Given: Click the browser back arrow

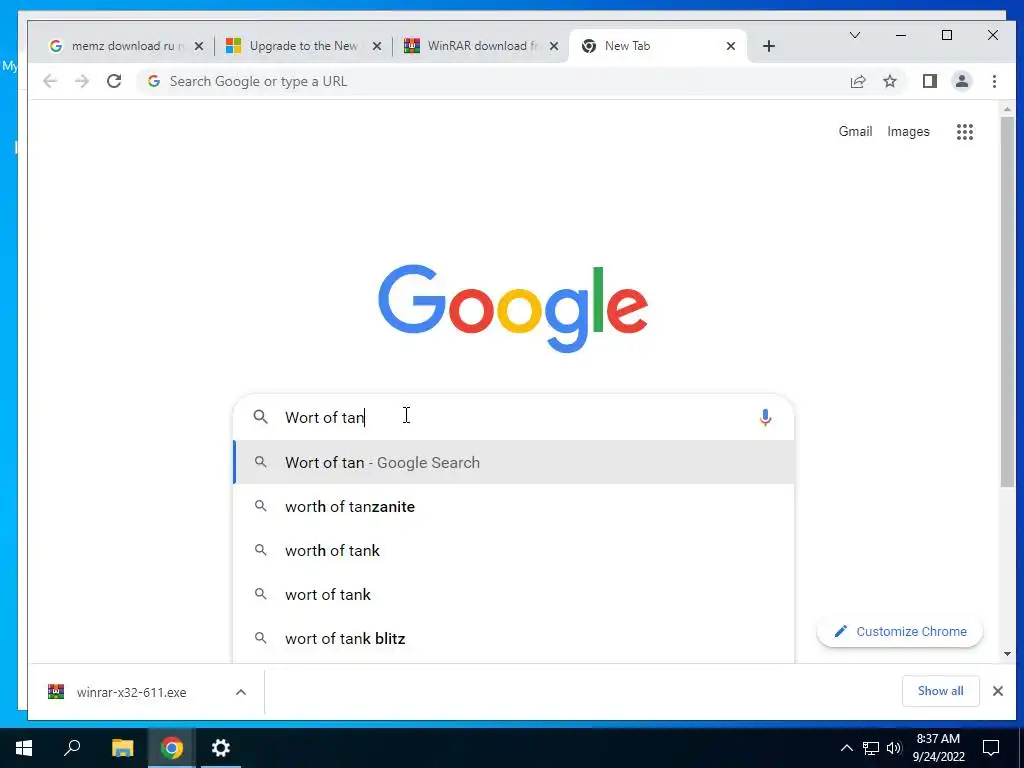Looking at the screenshot, I should [x=50, y=81].
